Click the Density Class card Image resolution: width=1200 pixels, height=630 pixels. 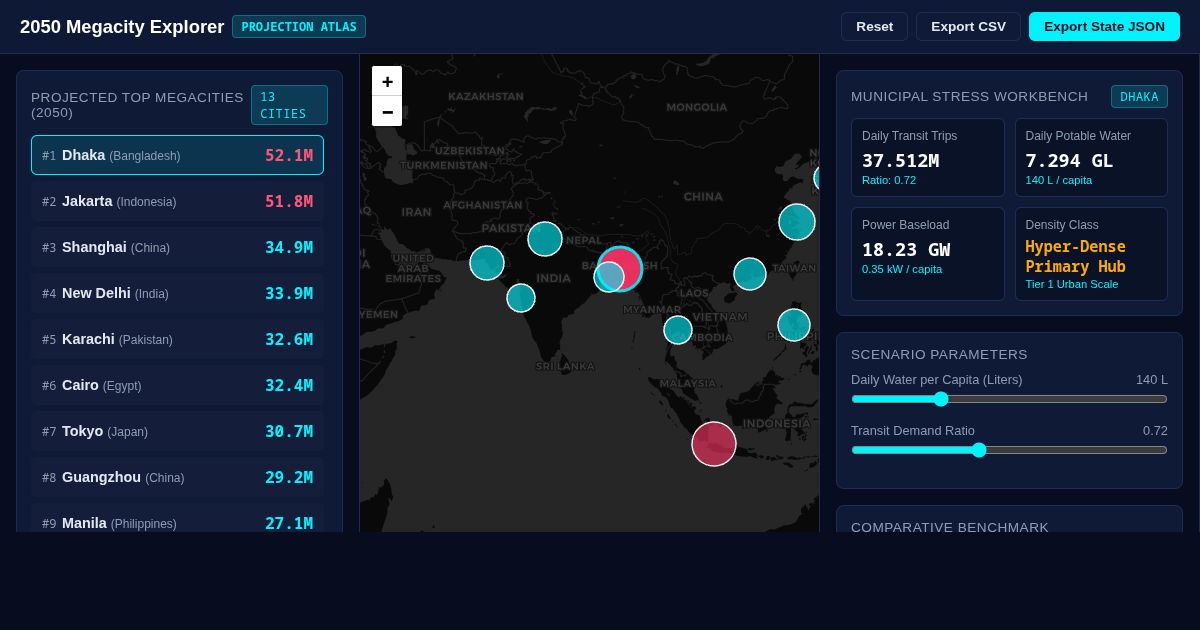1091,254
